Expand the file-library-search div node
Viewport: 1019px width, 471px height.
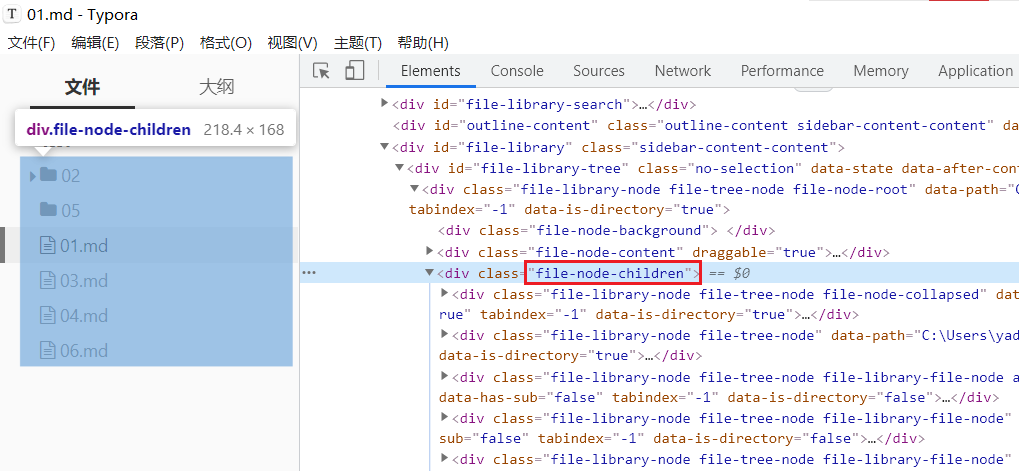385,104
